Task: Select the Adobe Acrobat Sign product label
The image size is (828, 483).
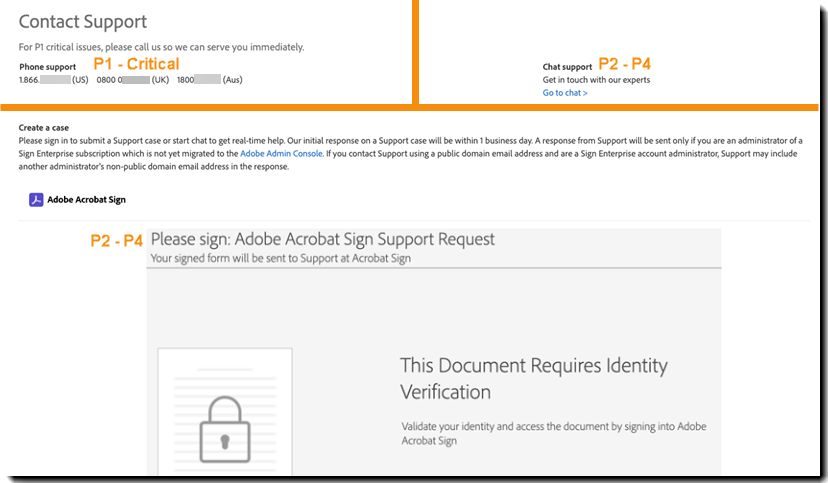Action: (86, 200)
